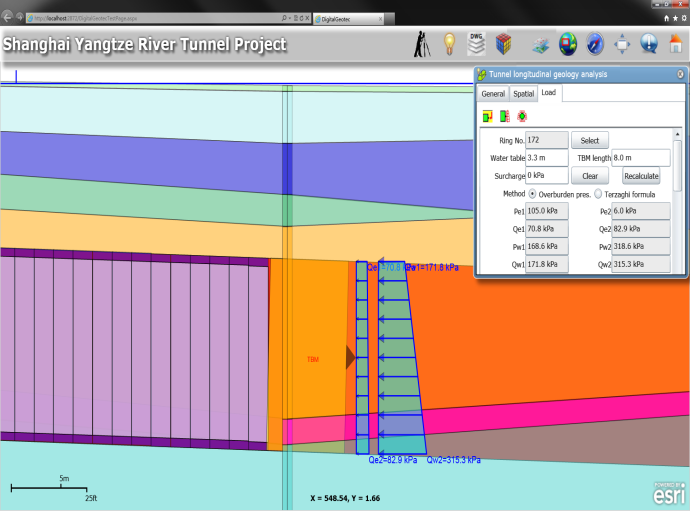
Task: Click the green circle ring load icon
Action: (522, 116)
